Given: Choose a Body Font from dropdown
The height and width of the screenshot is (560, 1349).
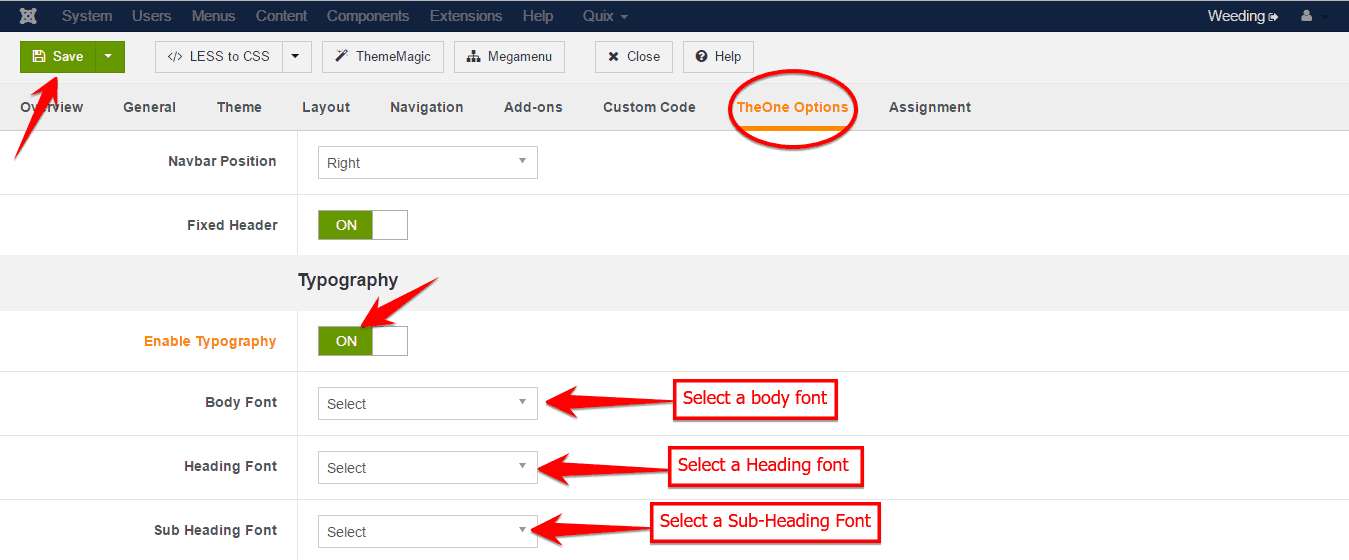Looking at the screenshot, I should [427, 404].
